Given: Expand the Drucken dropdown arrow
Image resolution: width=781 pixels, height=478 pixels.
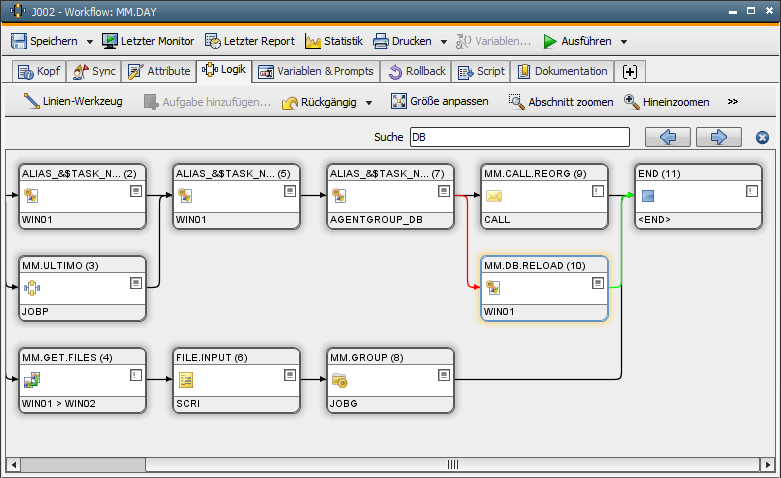Looking at the screenshot, I should pos(444,42).
